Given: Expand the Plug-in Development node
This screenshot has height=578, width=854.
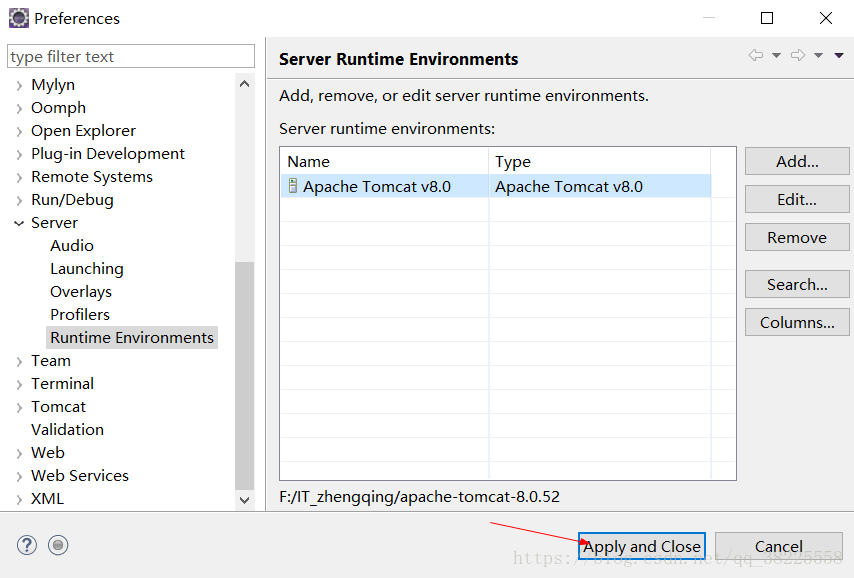Looking at the screenshot, I should (x=20, y=155).
